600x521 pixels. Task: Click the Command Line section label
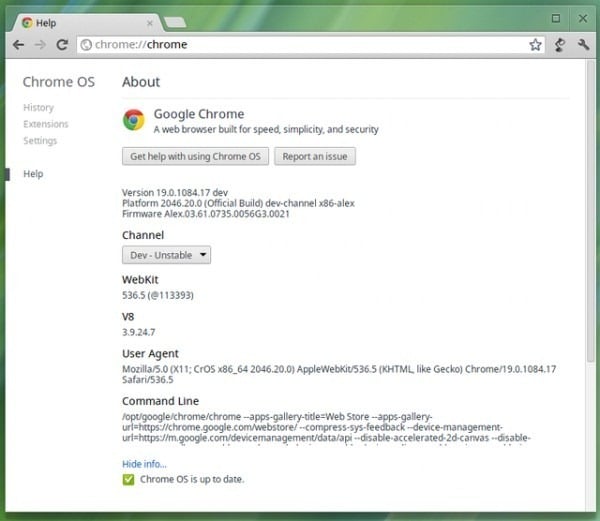point(160,401)
